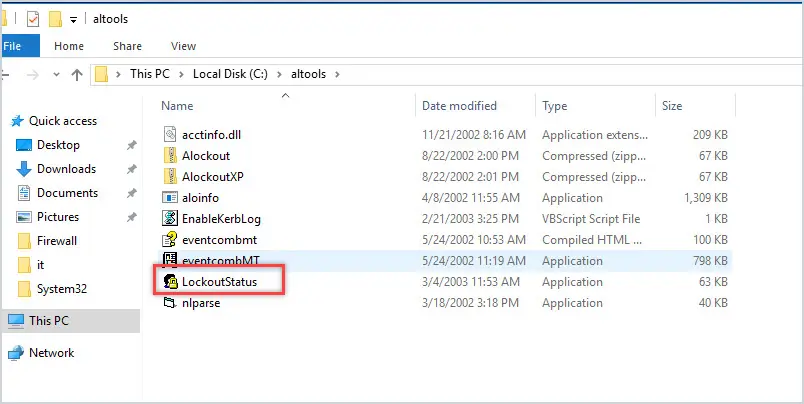Viewport: 804px width, 404px height.
Task: Sort by the Date modified column header
Action: (459, 106)
